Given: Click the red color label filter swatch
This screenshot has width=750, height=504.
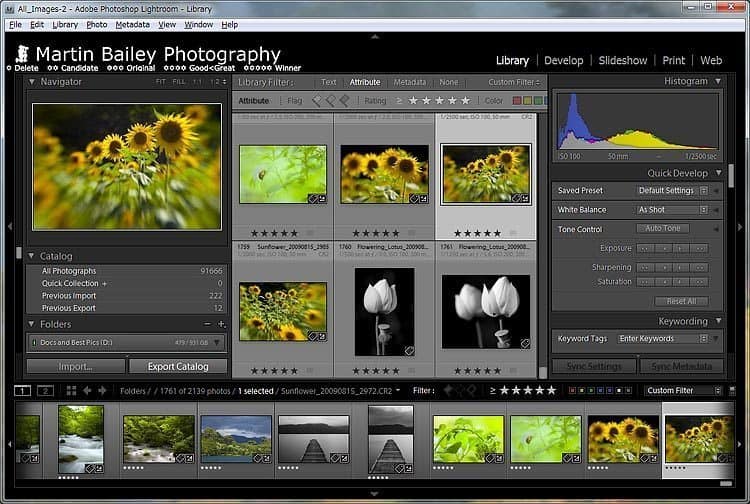Looking at the screenshot, I should (517, 101).
